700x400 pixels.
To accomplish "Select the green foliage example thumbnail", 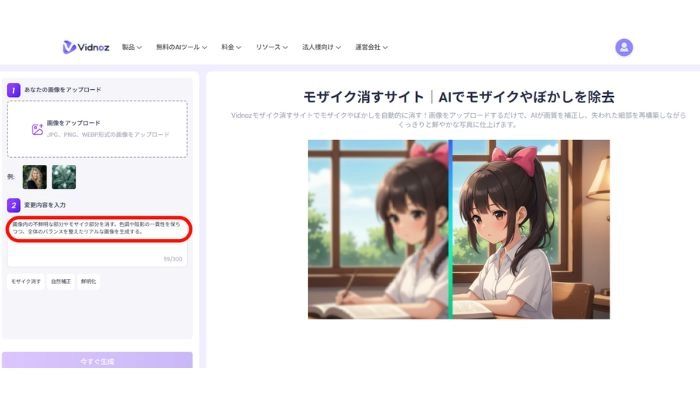I will click(x=64, y=177).
